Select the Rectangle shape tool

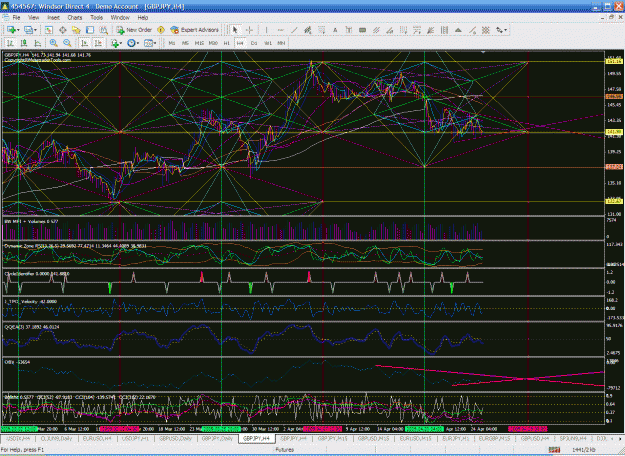coord(362,30)
